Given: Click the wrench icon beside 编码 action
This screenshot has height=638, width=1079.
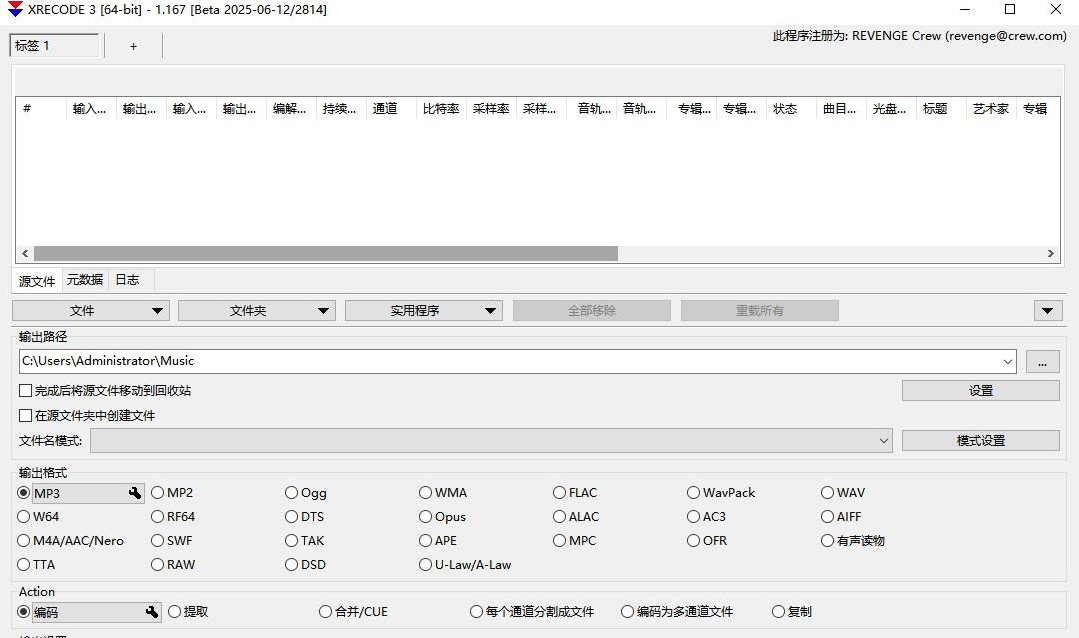Looking at the screenshot, I should [x=152, y=612].
